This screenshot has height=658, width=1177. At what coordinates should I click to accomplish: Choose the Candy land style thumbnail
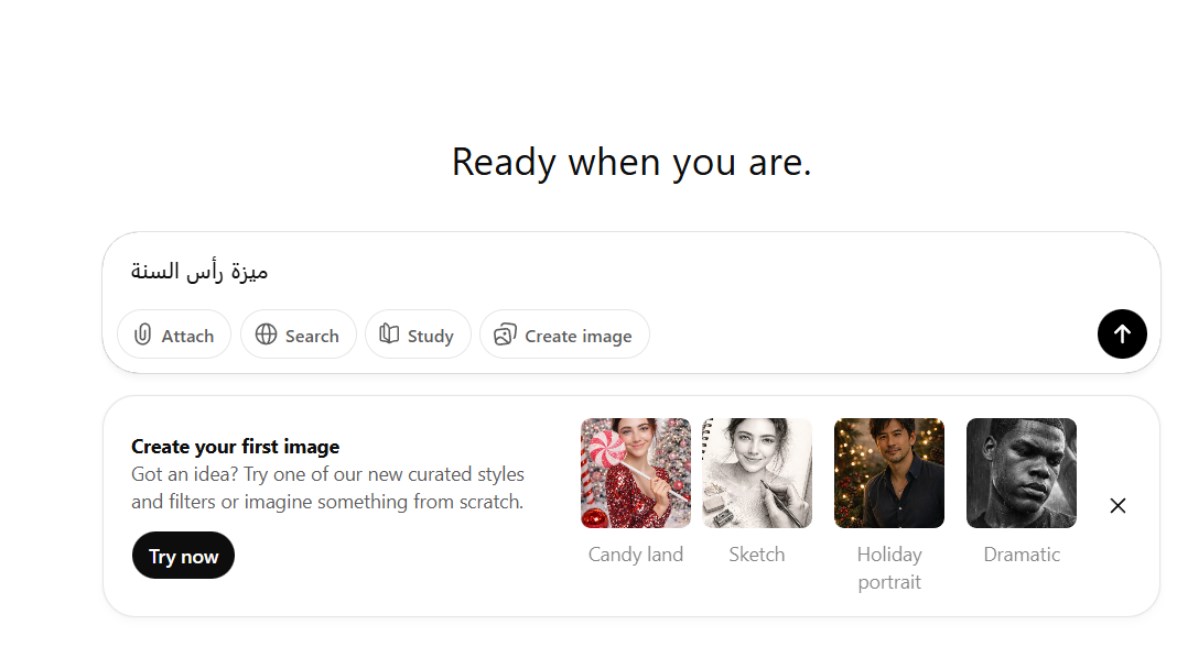(x=635, y=473)
